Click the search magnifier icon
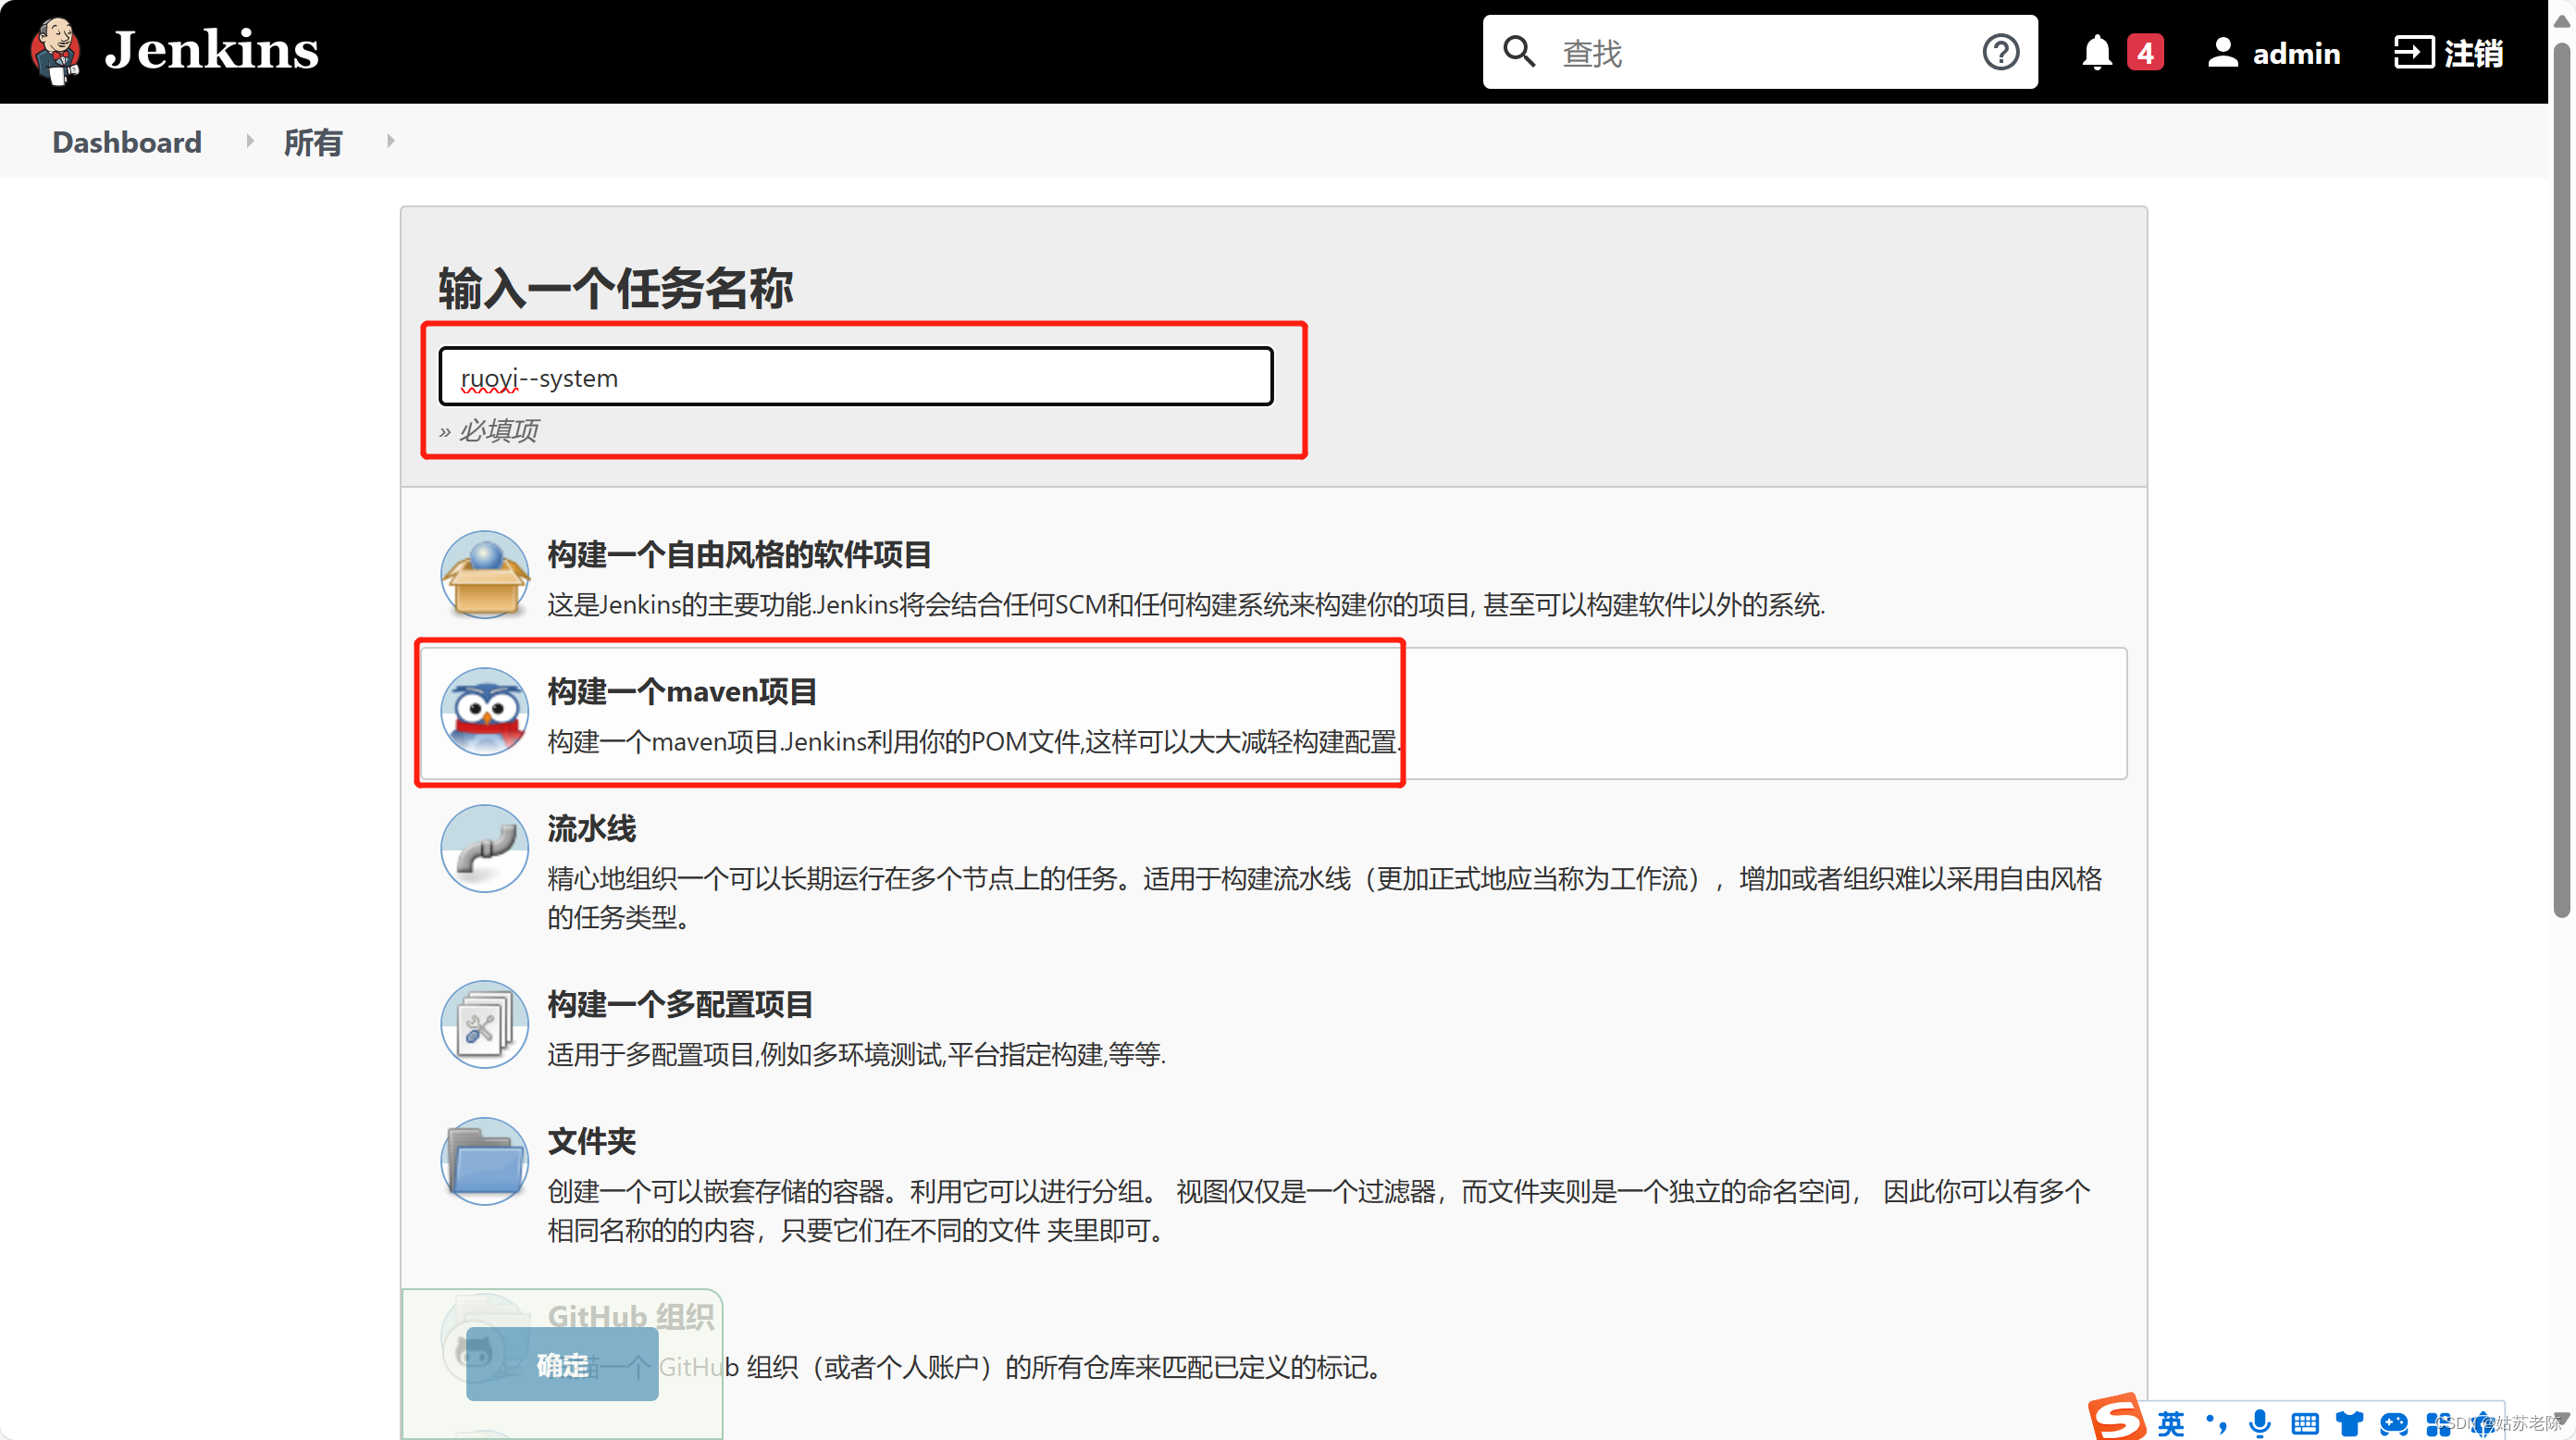The width and height of the screenshot is (2576, 1440). coord(1519,52)
